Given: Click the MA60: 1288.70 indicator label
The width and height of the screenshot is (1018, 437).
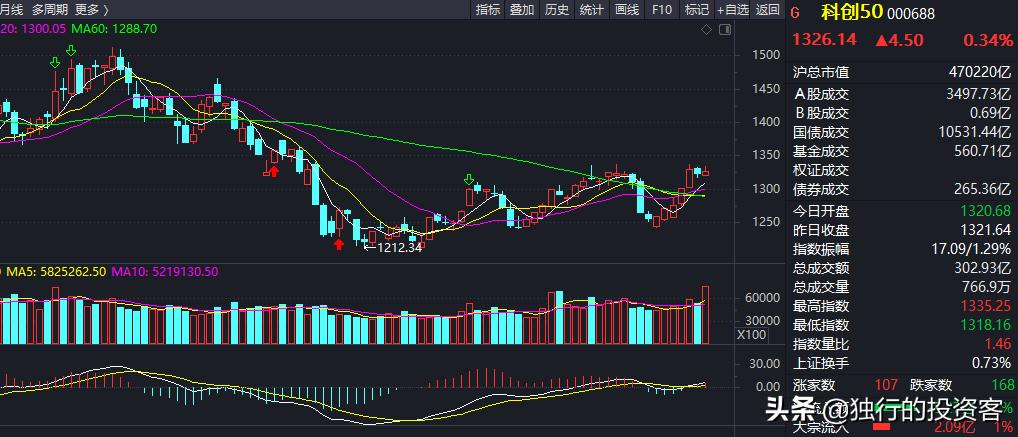Looking at the screenshot, I should pyautogui.click(x=114, y=29).
